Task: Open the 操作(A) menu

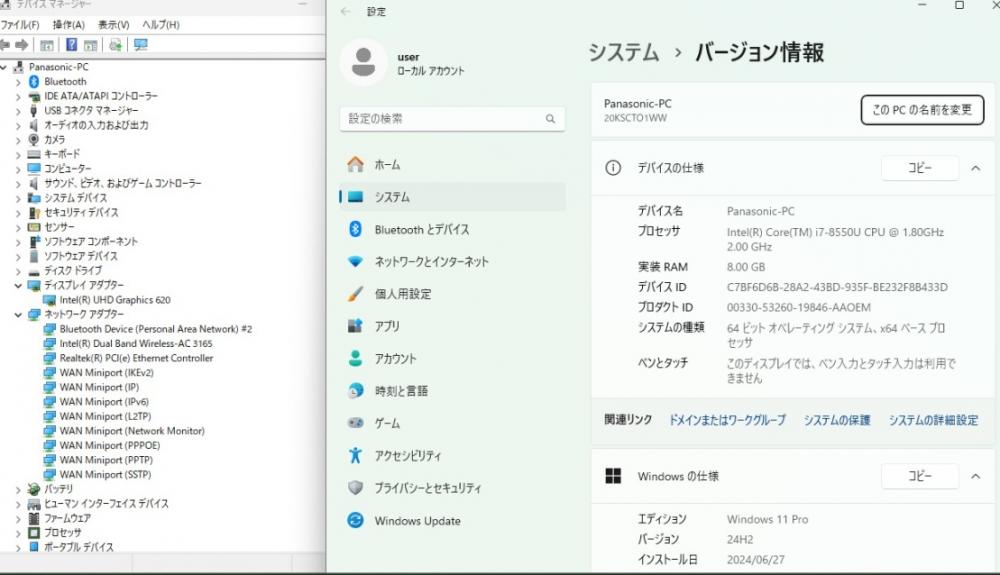Action: click(68, 25)
